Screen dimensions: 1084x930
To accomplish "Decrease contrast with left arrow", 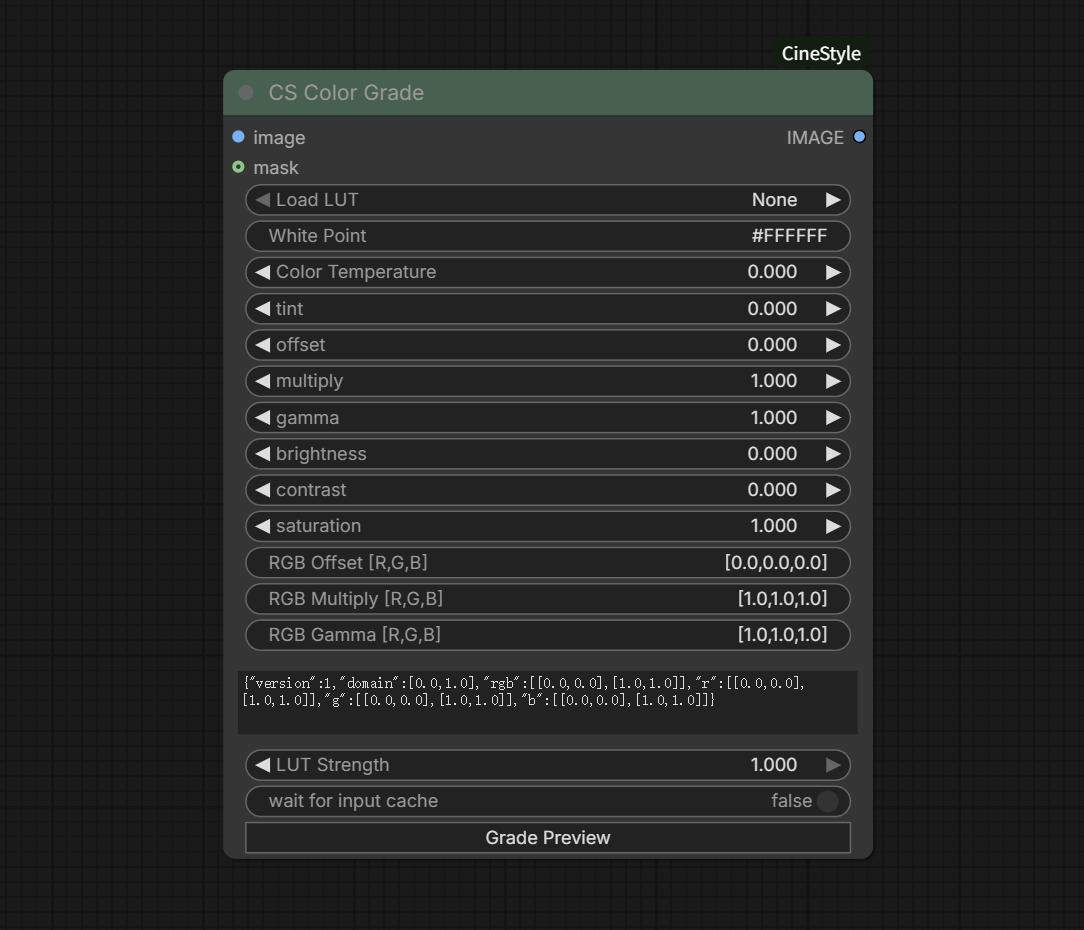I will [262, 490].
